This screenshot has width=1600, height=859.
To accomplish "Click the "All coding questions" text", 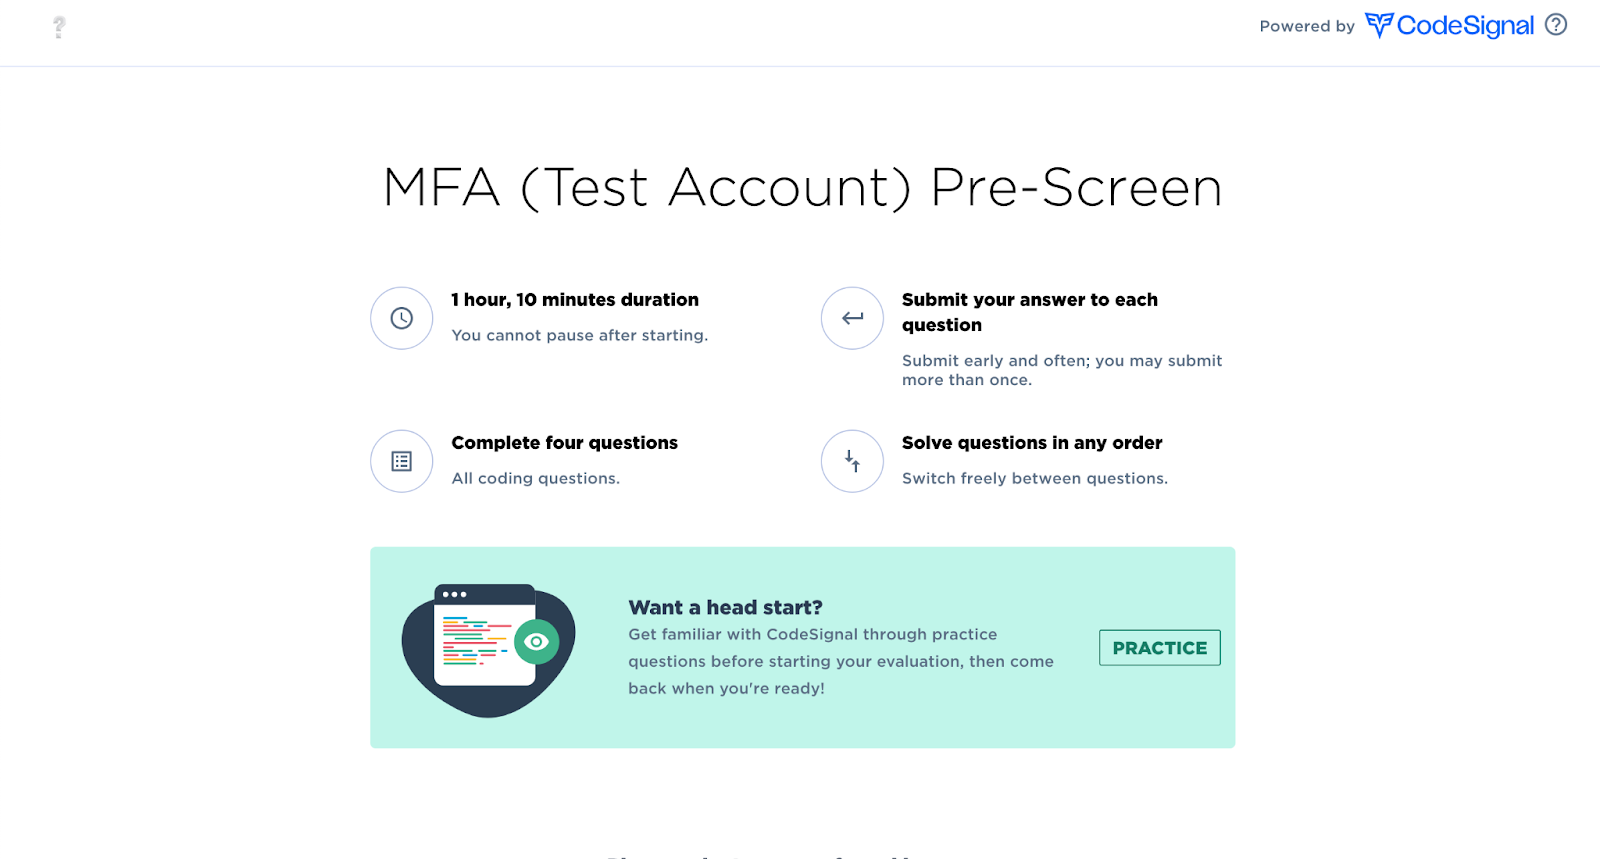I will click(535, 478).
